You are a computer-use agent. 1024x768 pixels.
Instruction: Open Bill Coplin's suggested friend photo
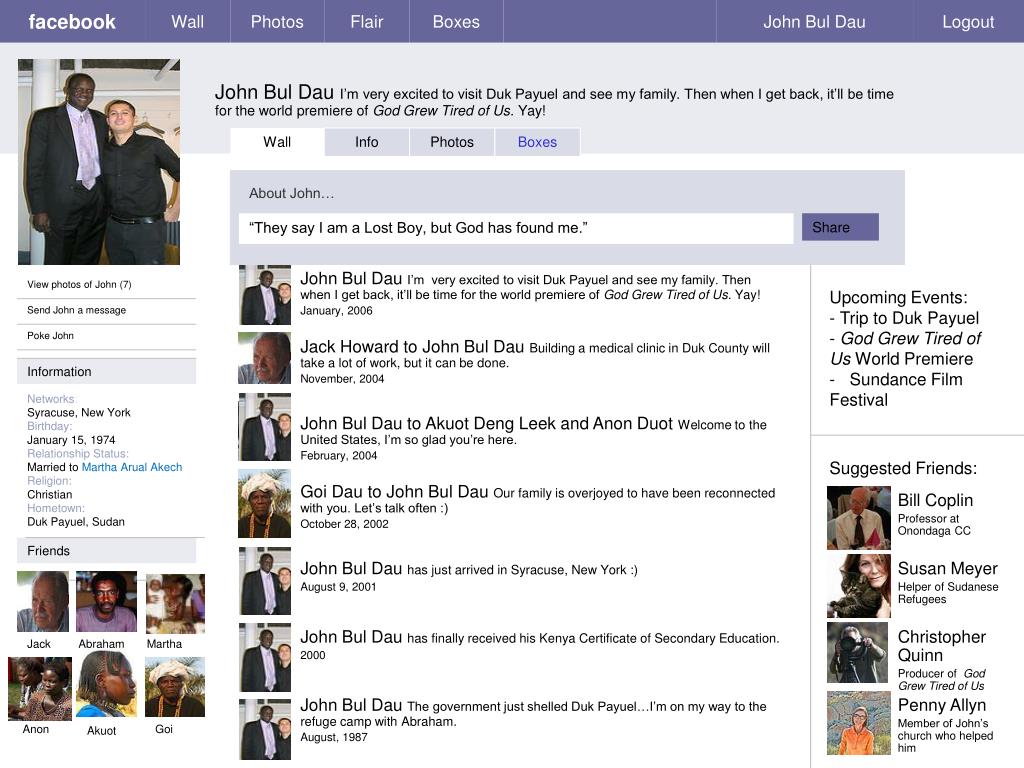859,518
